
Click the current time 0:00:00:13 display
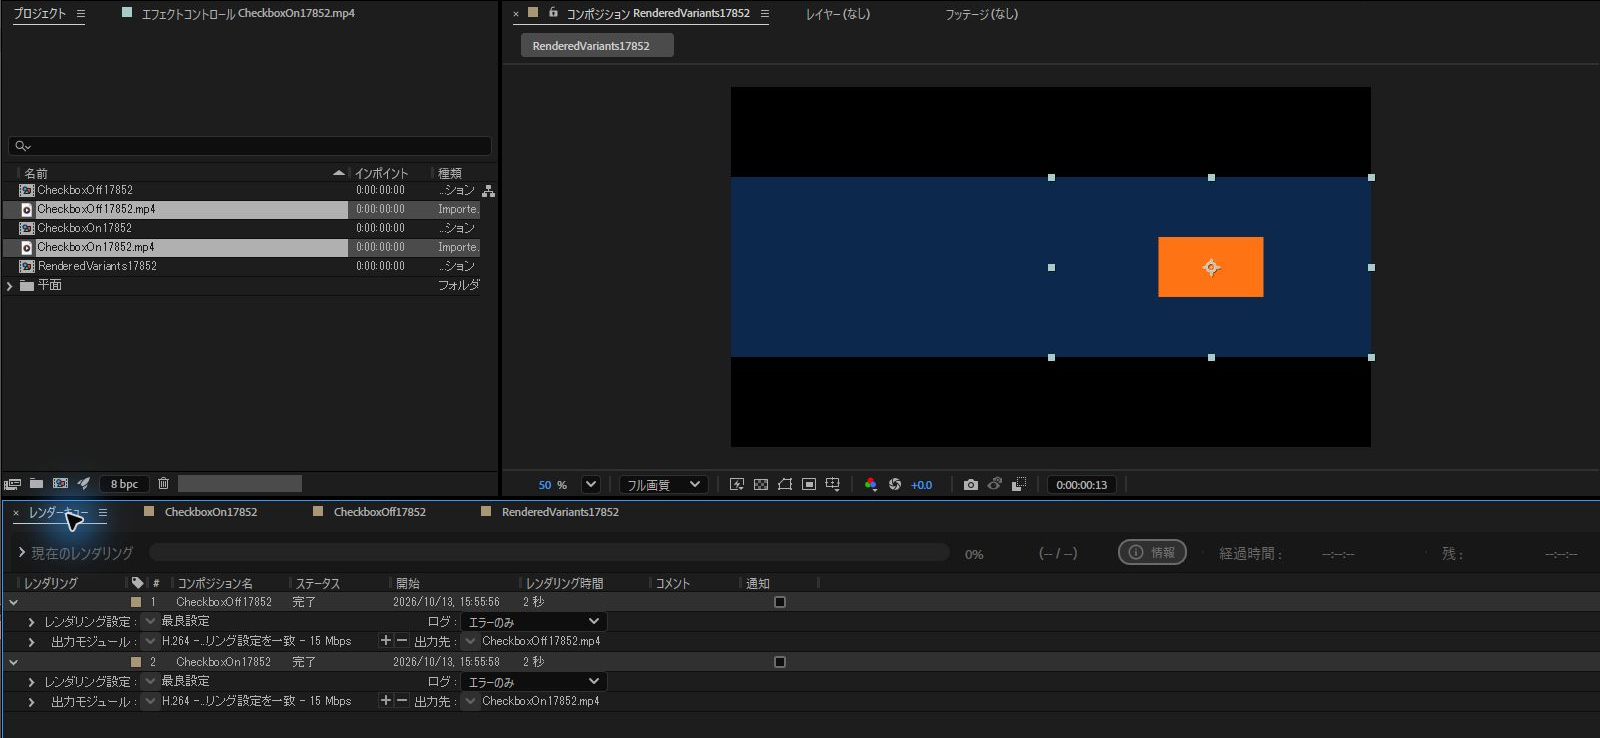[x=1082, y=485]
